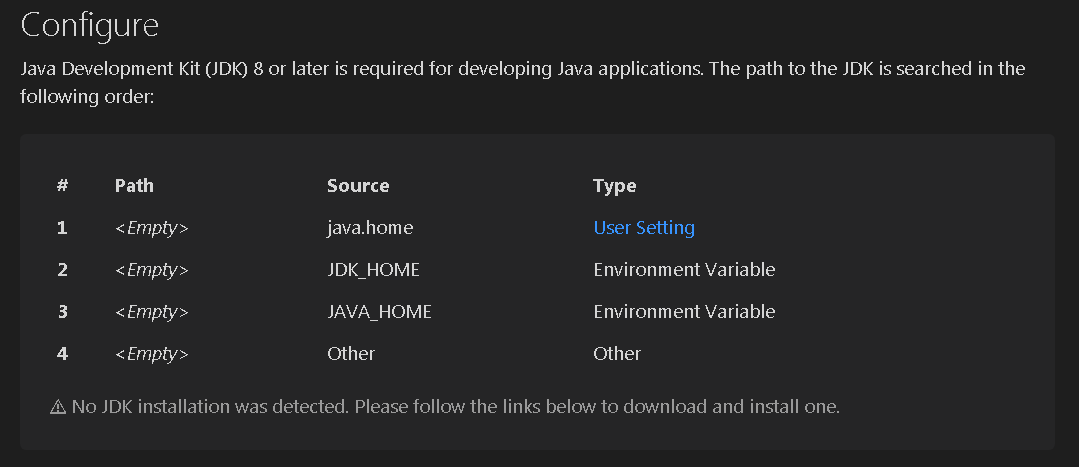
Task: Click the warning triangle icon
Action: 58,407
